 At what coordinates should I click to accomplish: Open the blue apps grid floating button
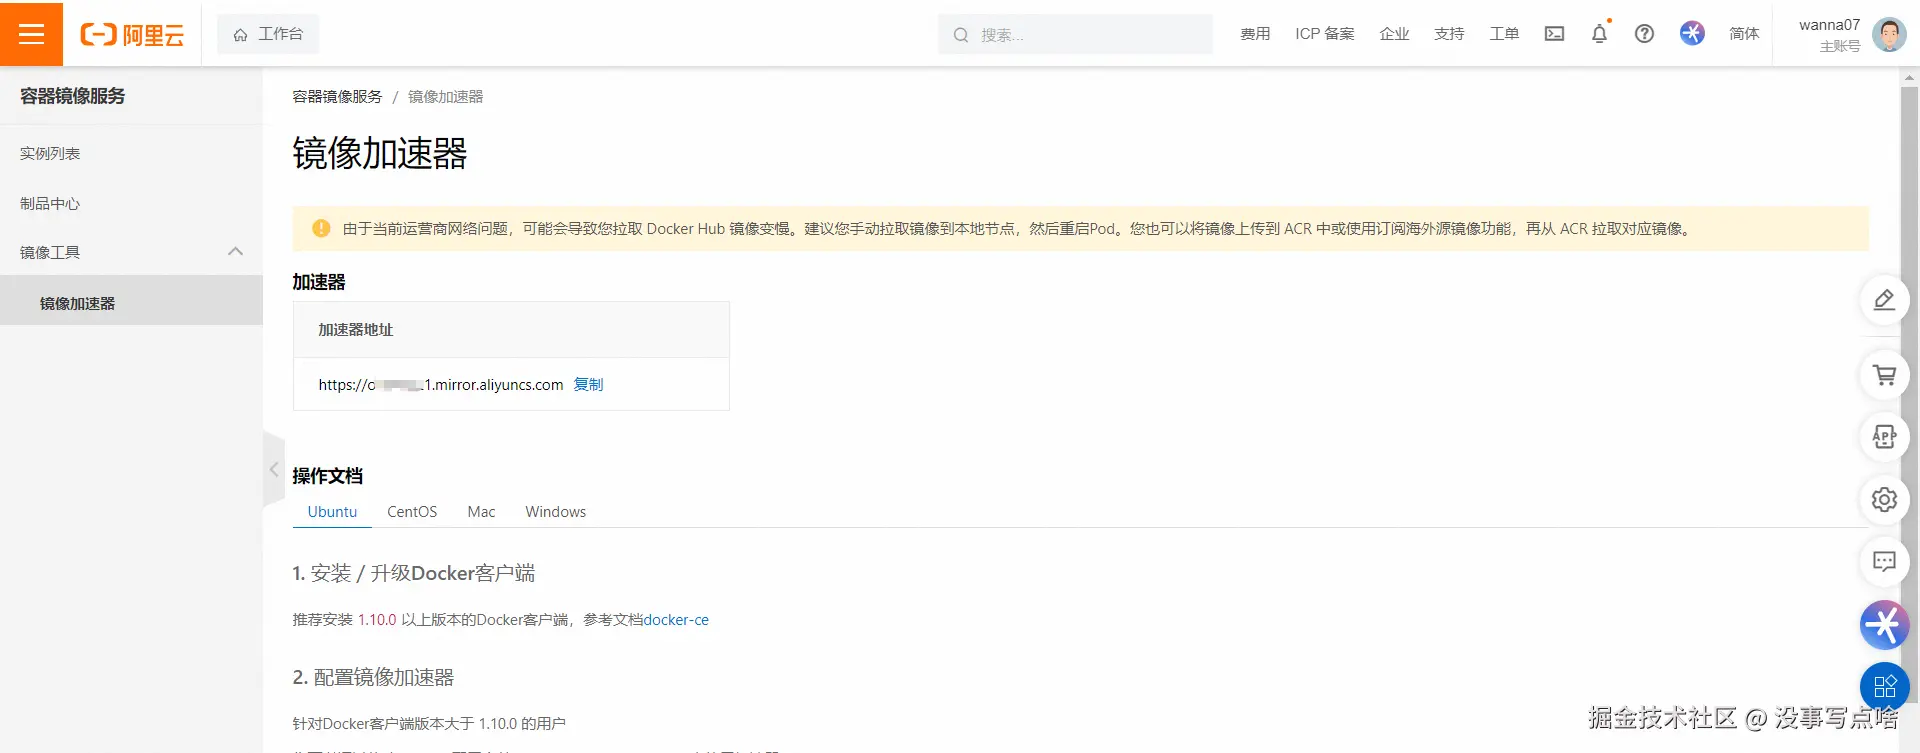1884,687
